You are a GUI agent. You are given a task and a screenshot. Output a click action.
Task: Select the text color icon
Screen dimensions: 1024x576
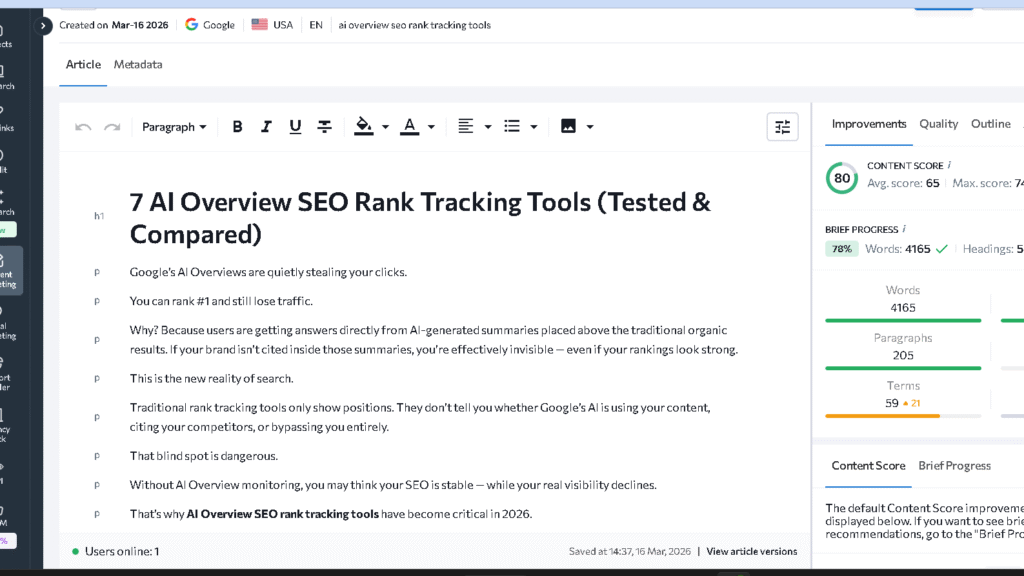click(x=410, y=126)
